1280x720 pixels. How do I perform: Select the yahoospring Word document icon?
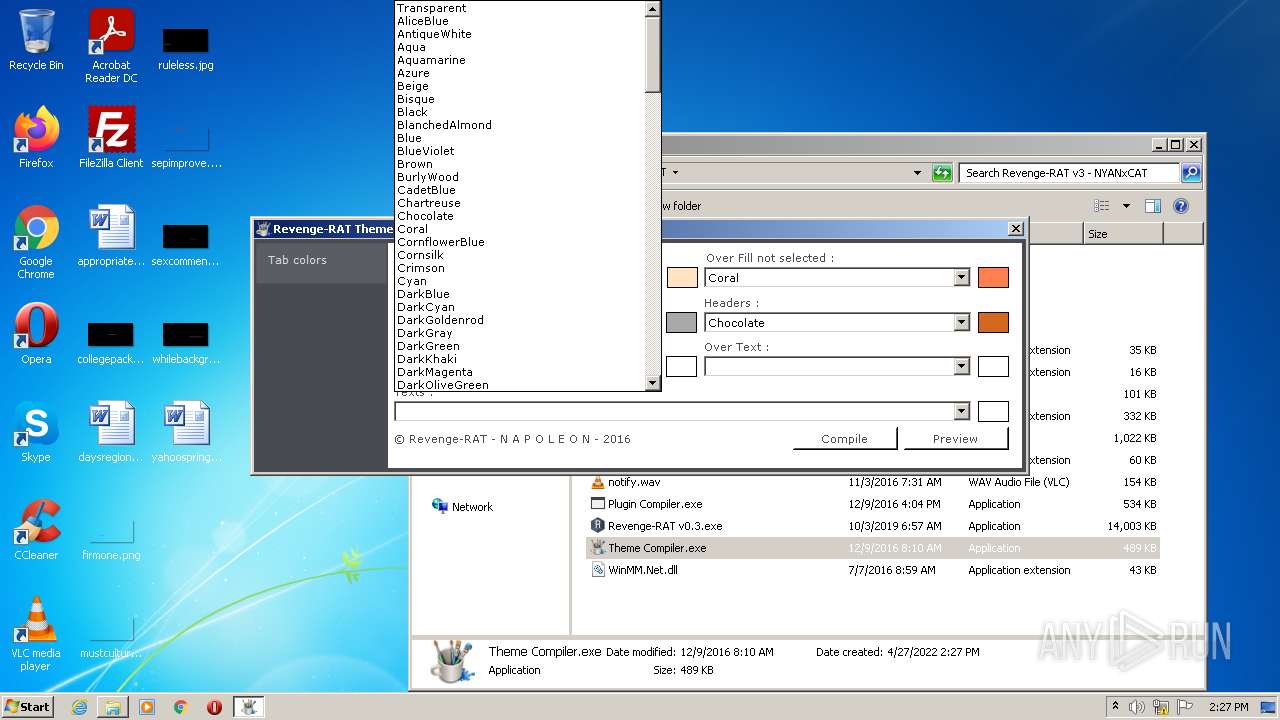click(x=186, y=432)
